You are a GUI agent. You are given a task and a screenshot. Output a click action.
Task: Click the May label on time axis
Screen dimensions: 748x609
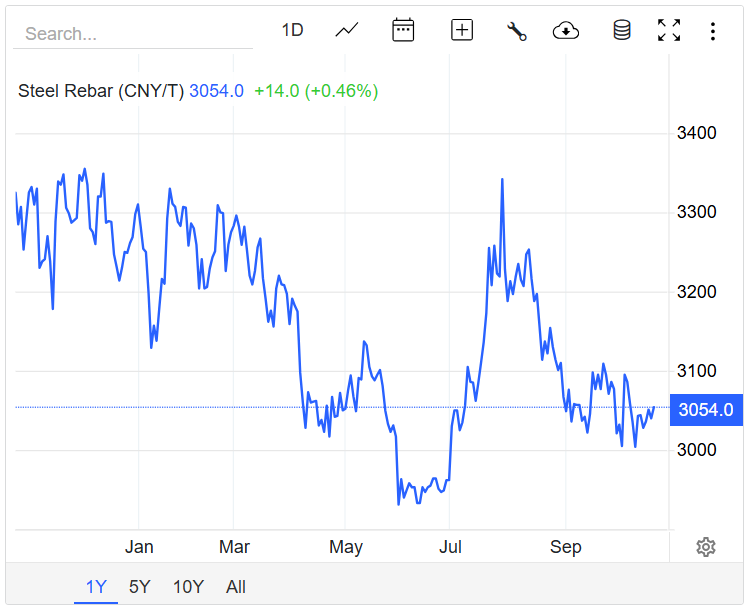(345, 547)
